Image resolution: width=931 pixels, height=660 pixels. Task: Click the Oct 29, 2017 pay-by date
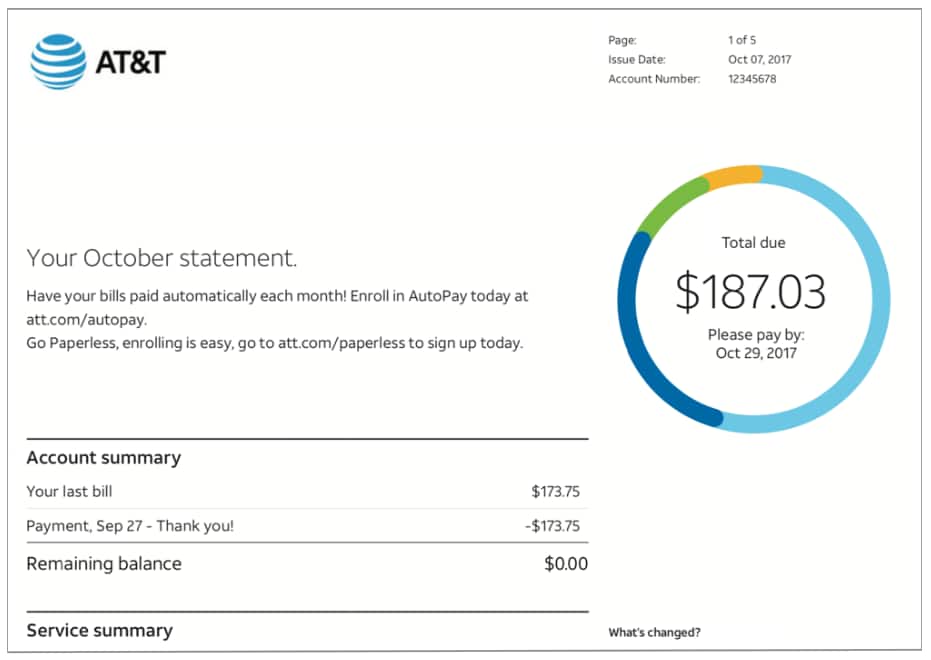point(755,352)
